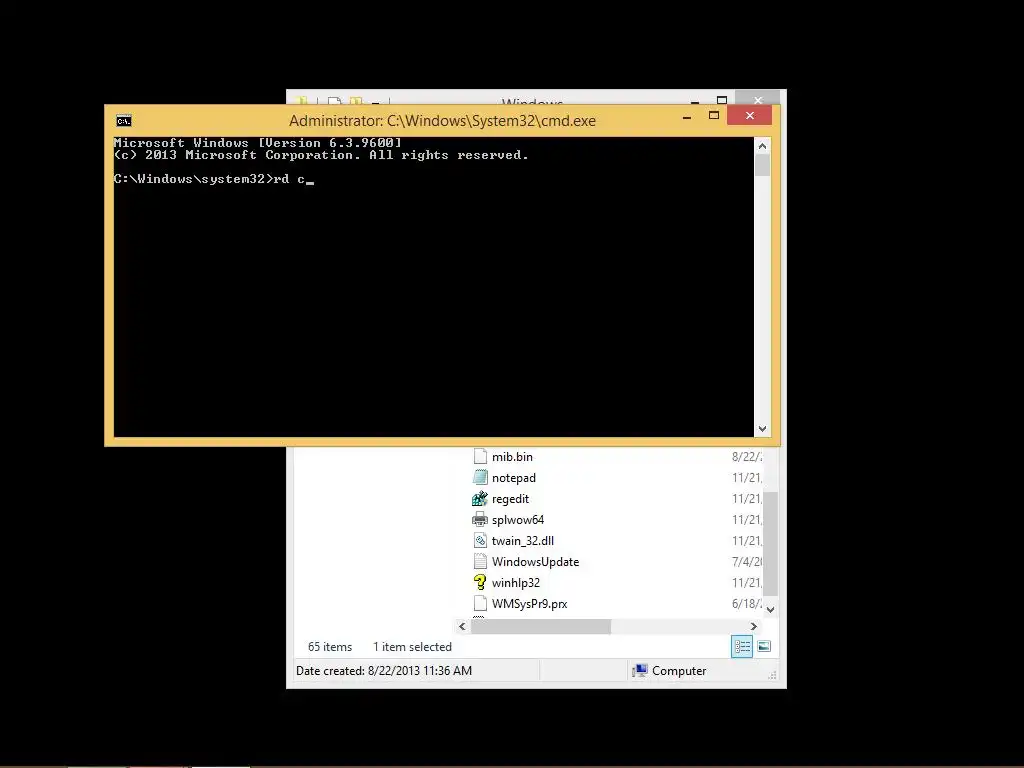Click the 6/18 date of WMSysPr9.prx
The height and width of the screenshot is (768, 1024).
pos(746,603)
